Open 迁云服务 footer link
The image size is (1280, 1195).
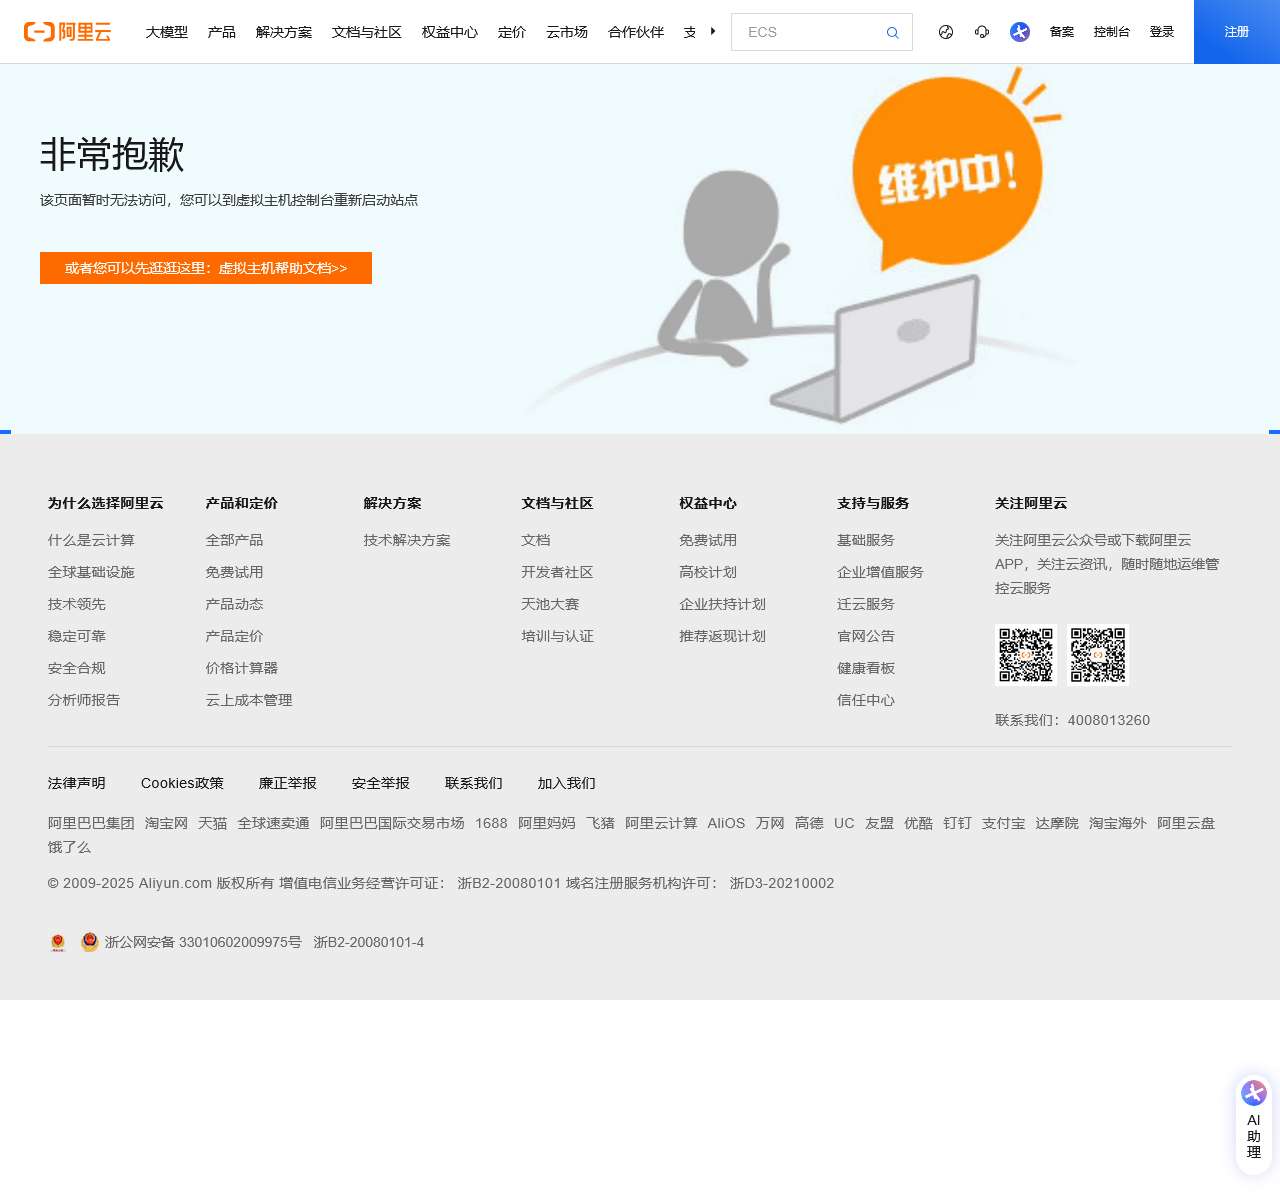(x=866, y=604)
